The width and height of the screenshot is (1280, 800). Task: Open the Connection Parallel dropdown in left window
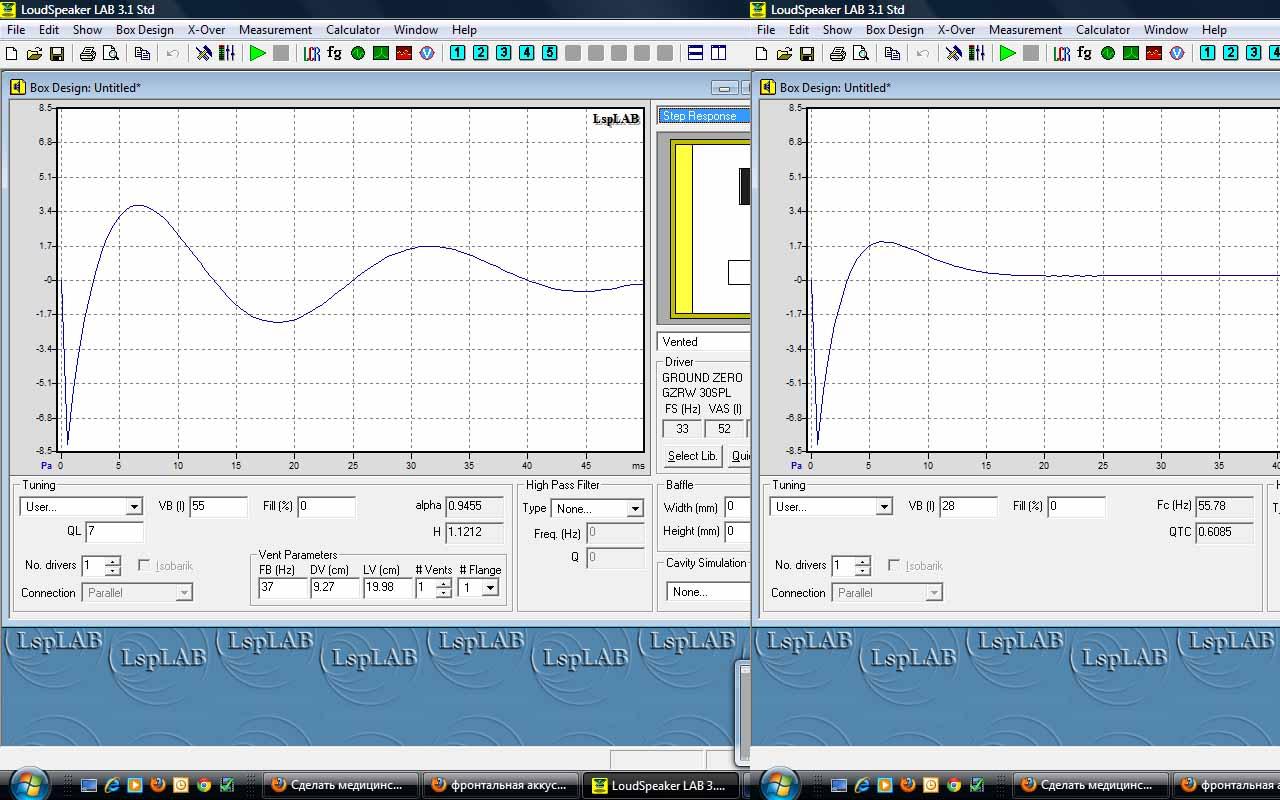[x=184, y=593]
